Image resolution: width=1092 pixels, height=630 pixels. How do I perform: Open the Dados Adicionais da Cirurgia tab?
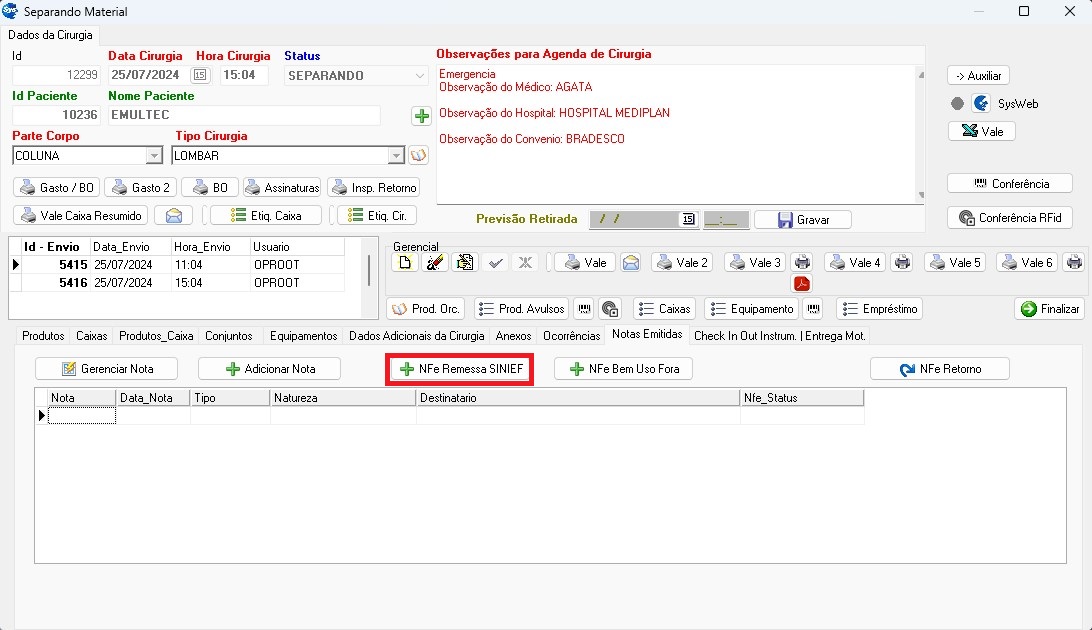[x=416, y=336]
